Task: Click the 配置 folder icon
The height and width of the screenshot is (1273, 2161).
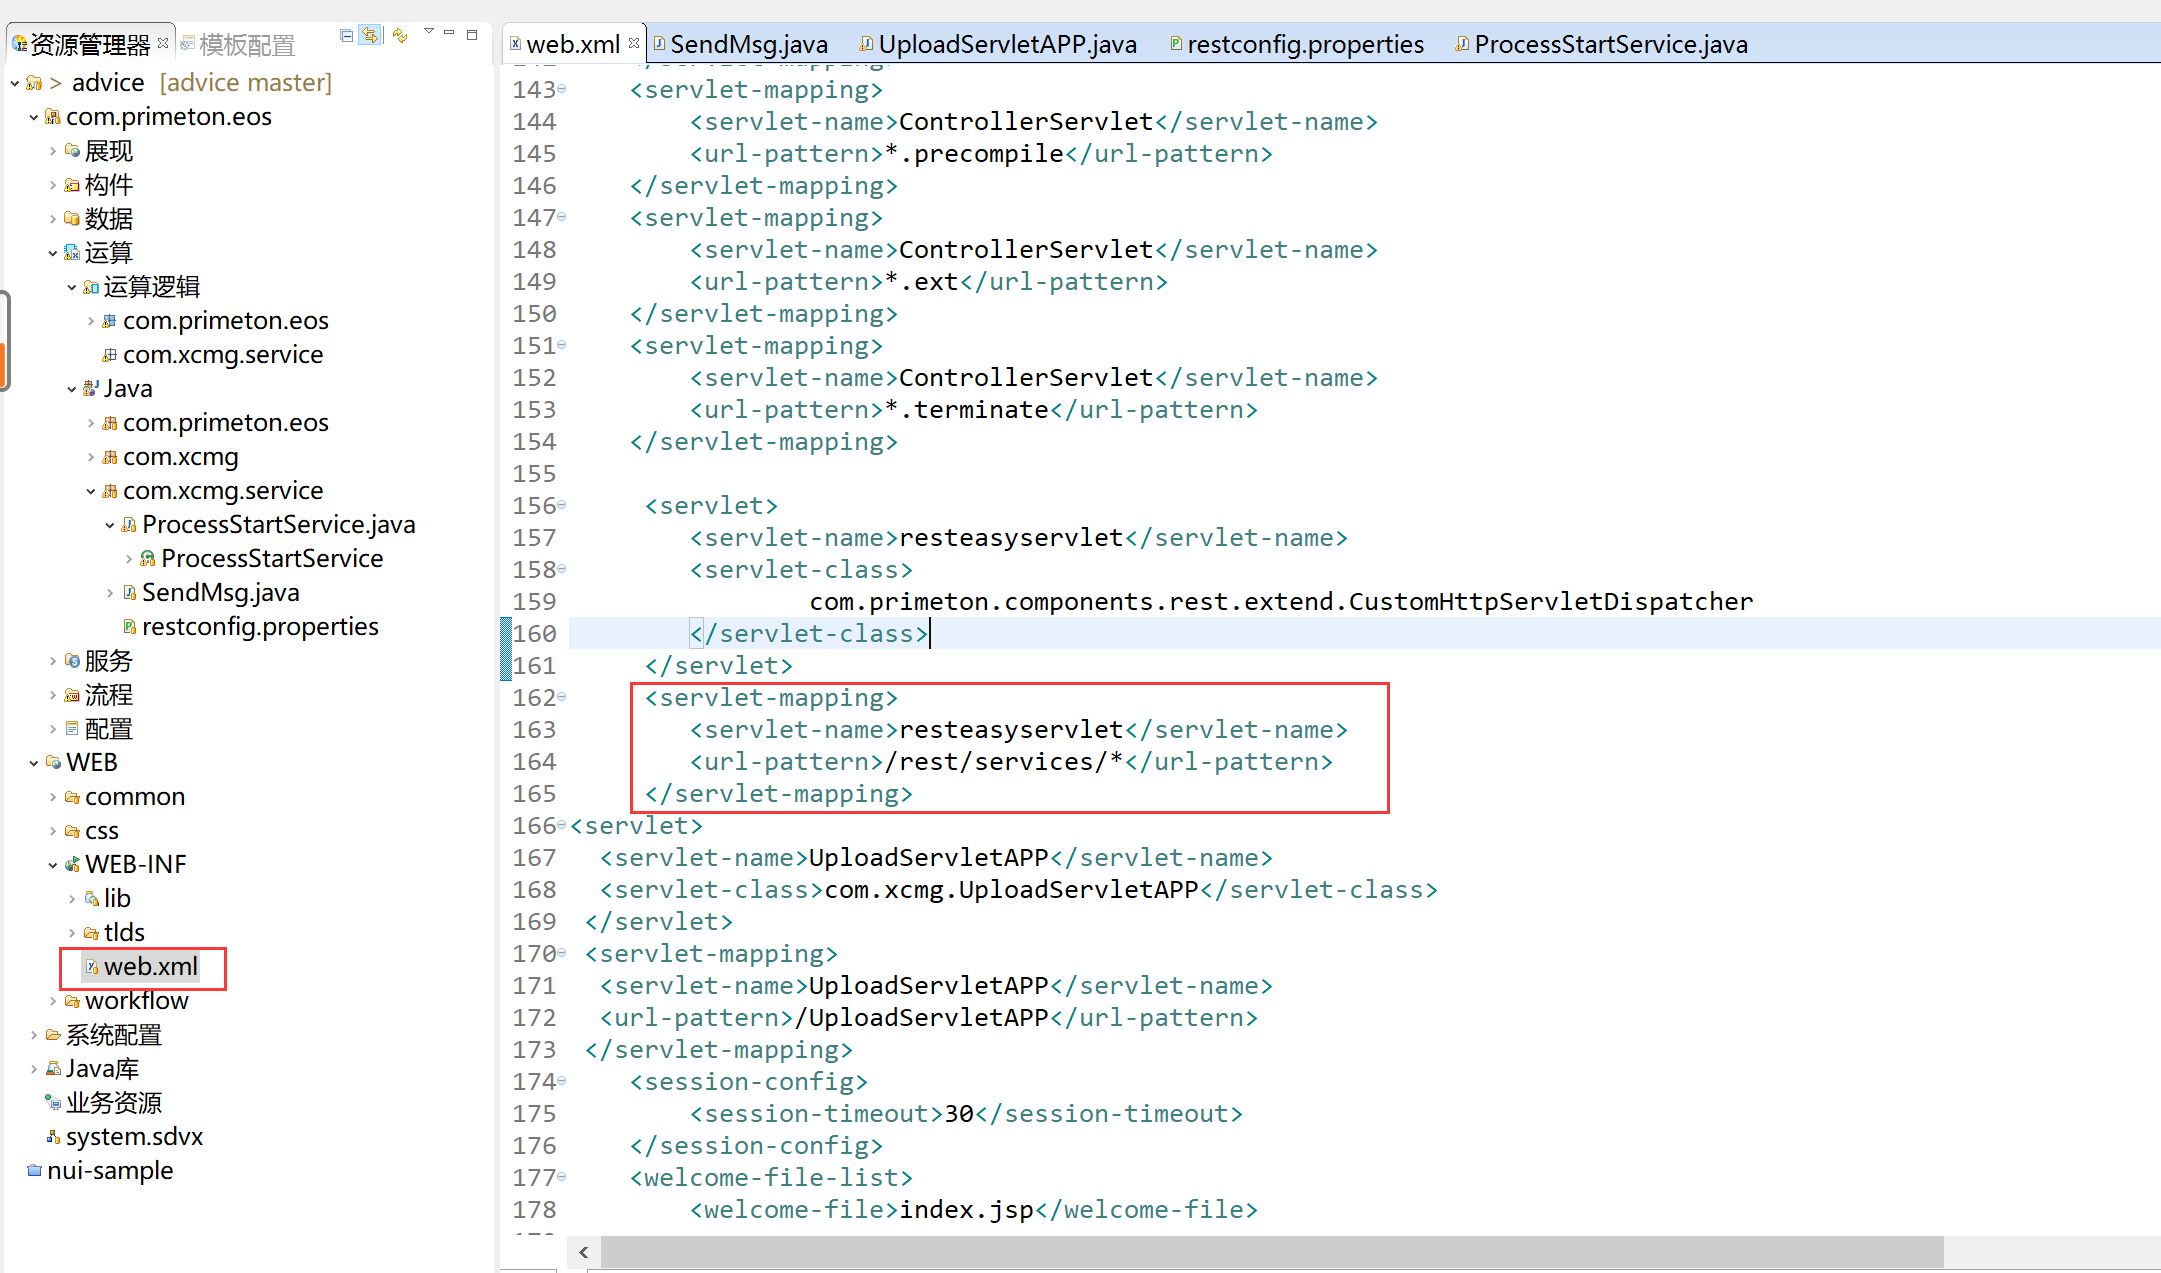Action: [72, 729]
